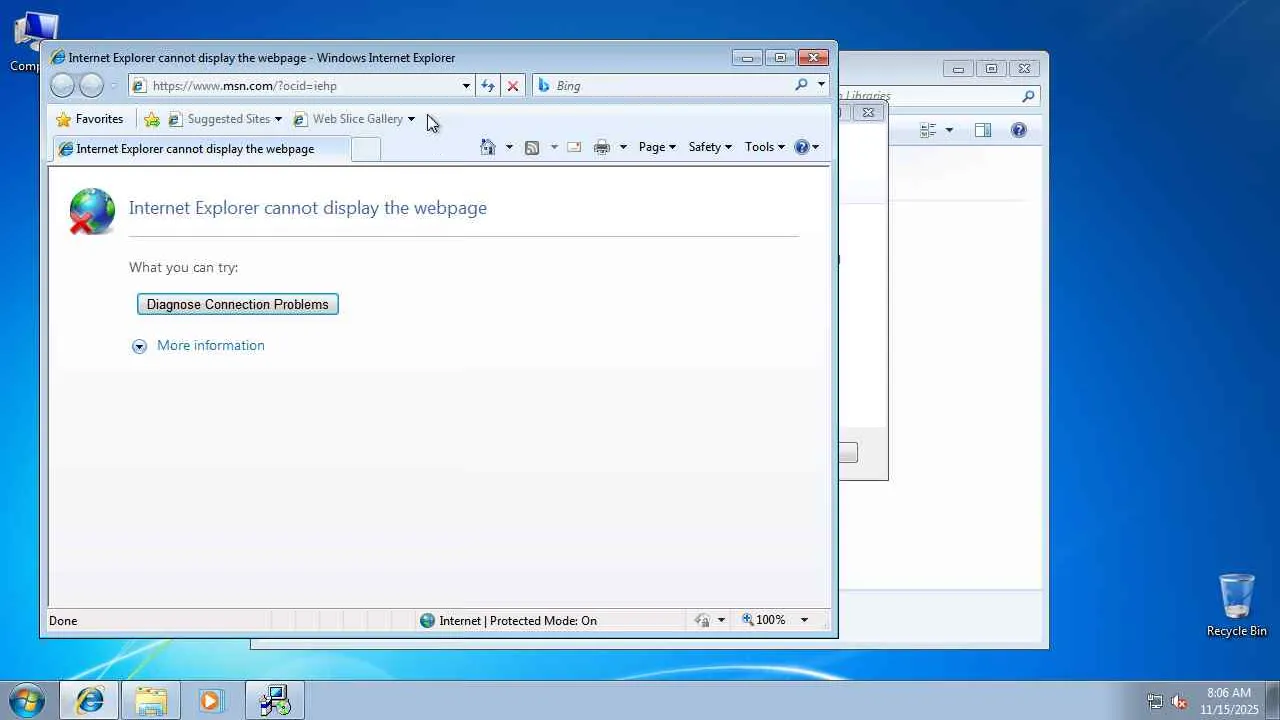Screen dimensions: 1280x720
Task: Click the Libraries window search box
Action: click(x=940, y=96)
